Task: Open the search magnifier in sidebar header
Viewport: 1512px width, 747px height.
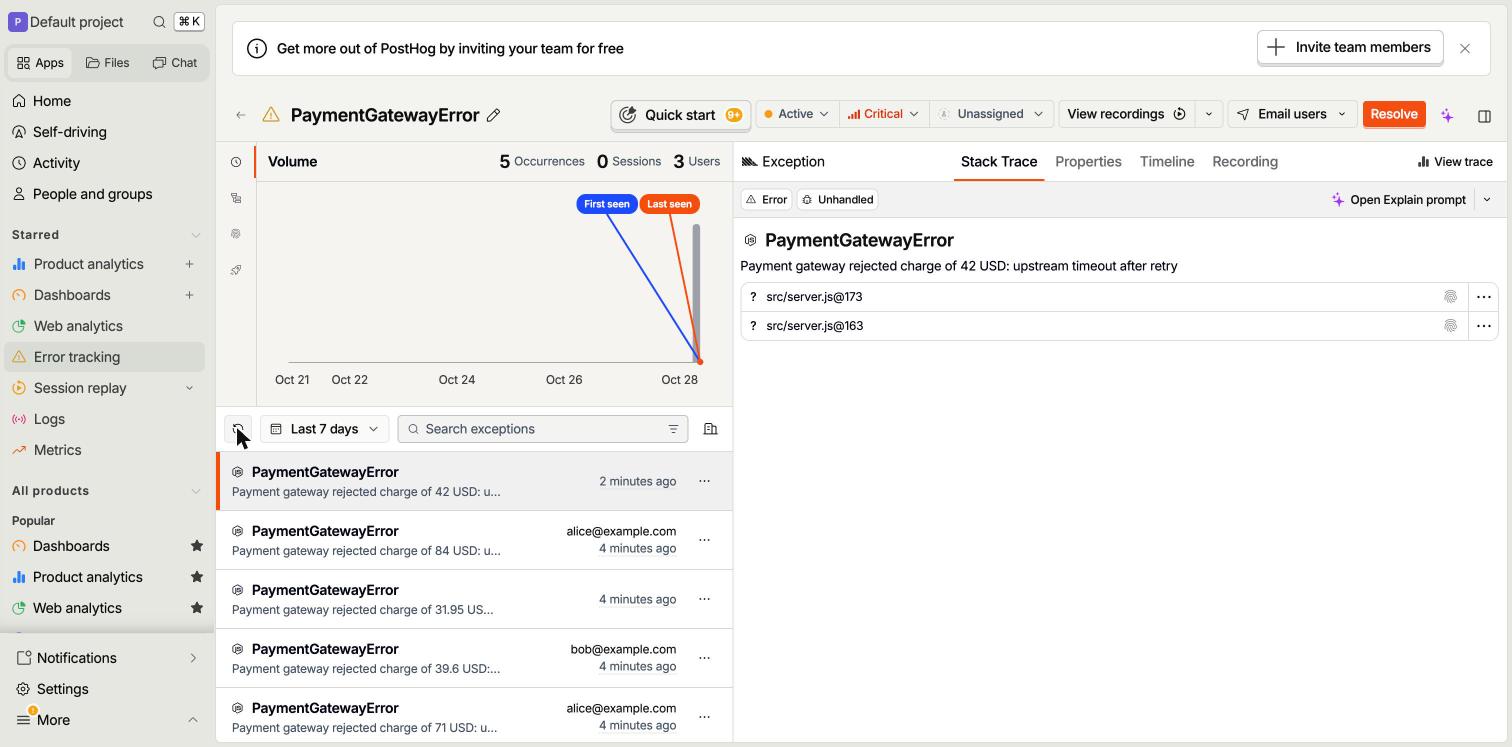Action: coord(159,22)
